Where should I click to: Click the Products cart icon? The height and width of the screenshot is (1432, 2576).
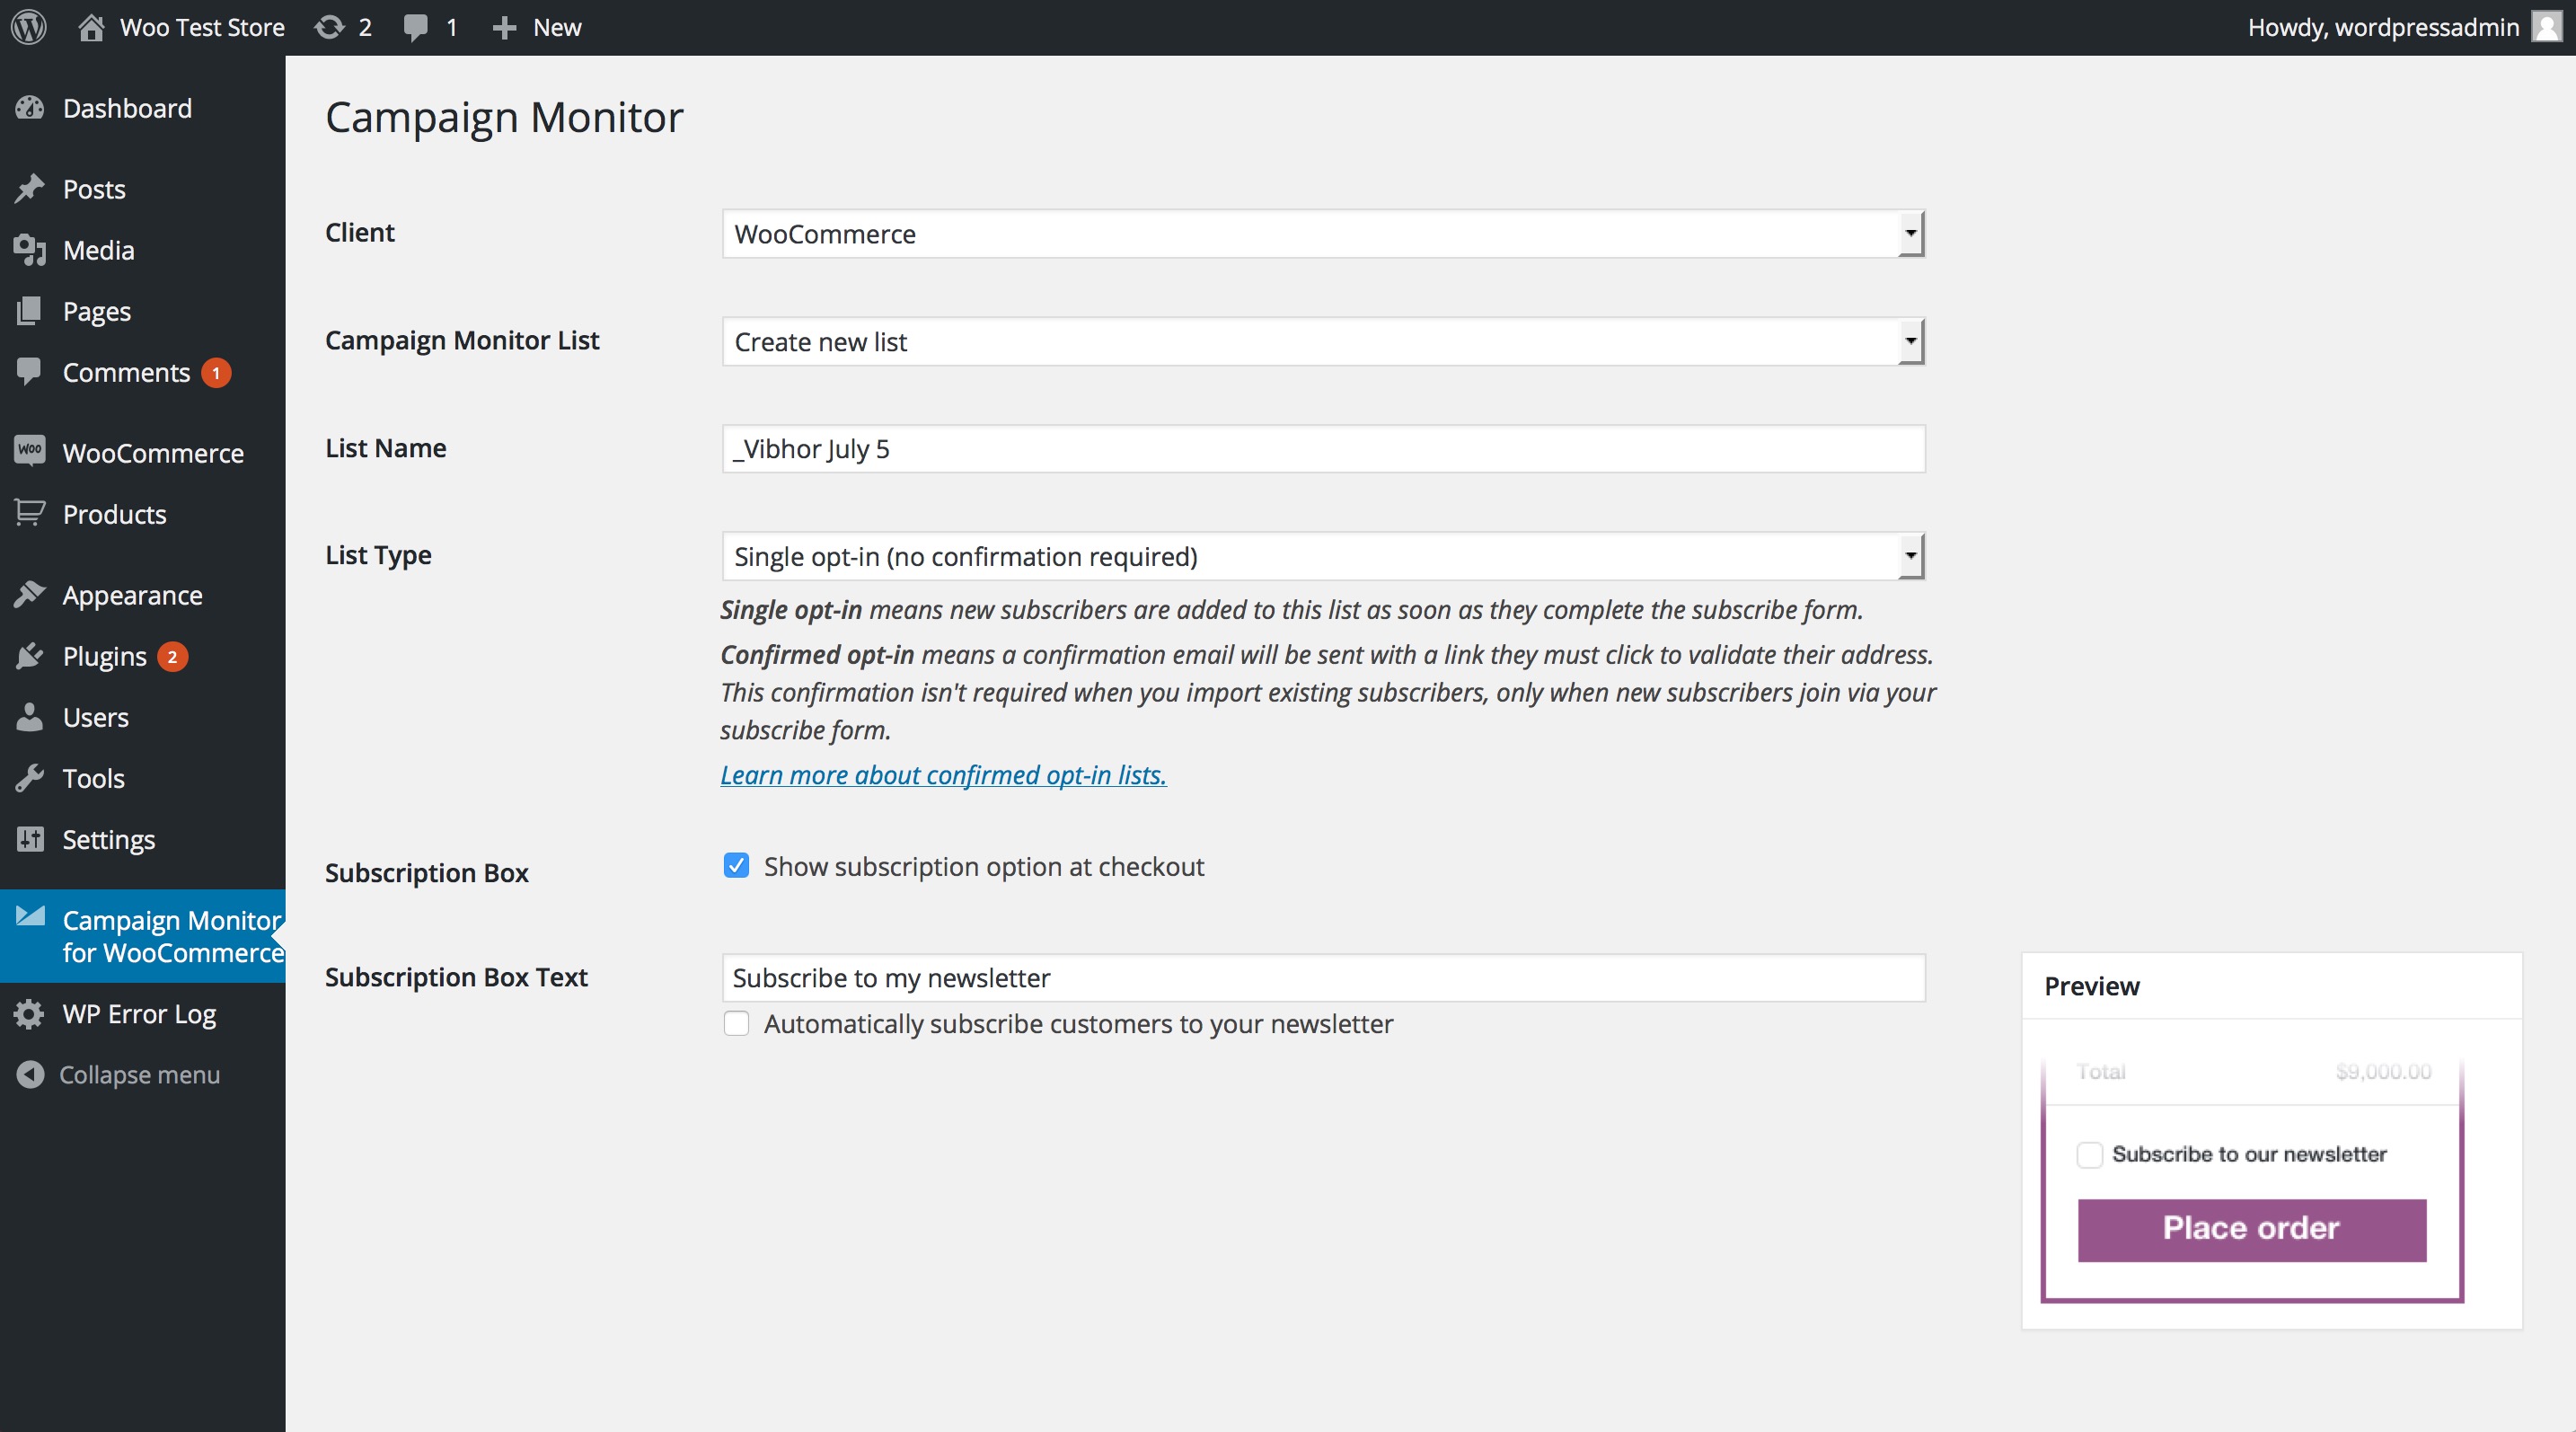pos(30,514)
